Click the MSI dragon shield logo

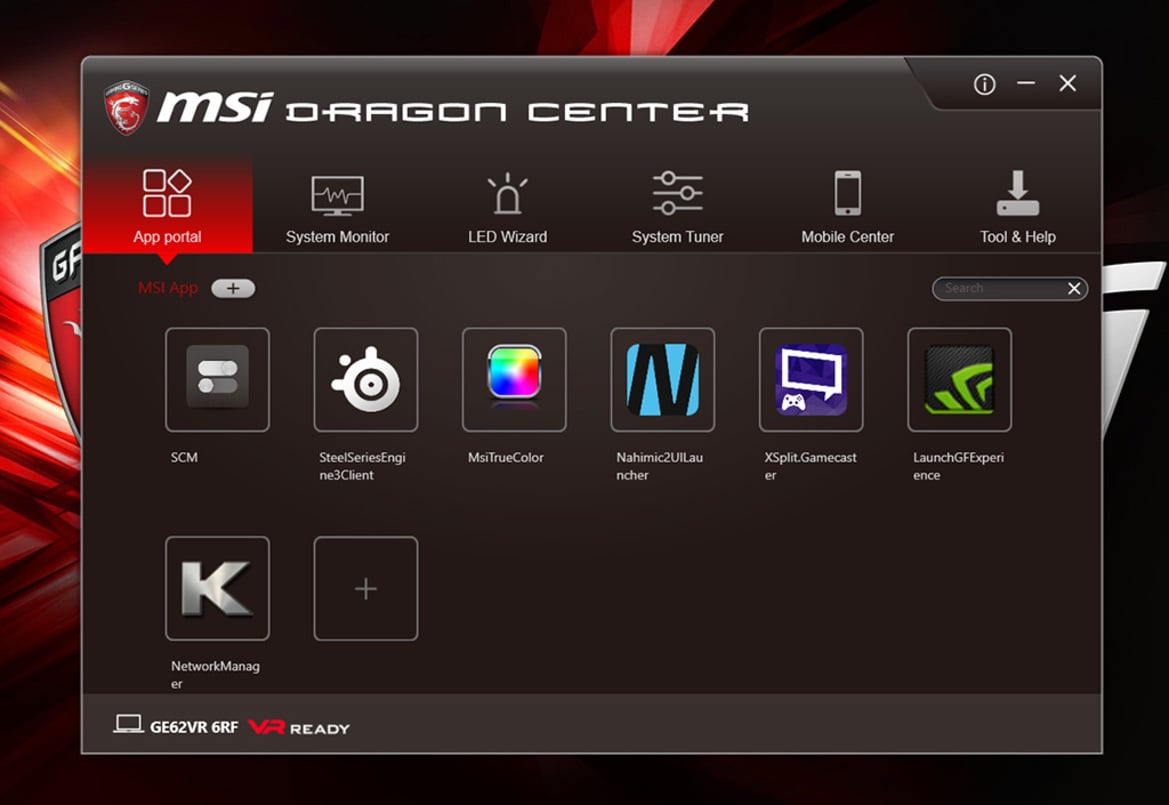(x=126, y=108)
